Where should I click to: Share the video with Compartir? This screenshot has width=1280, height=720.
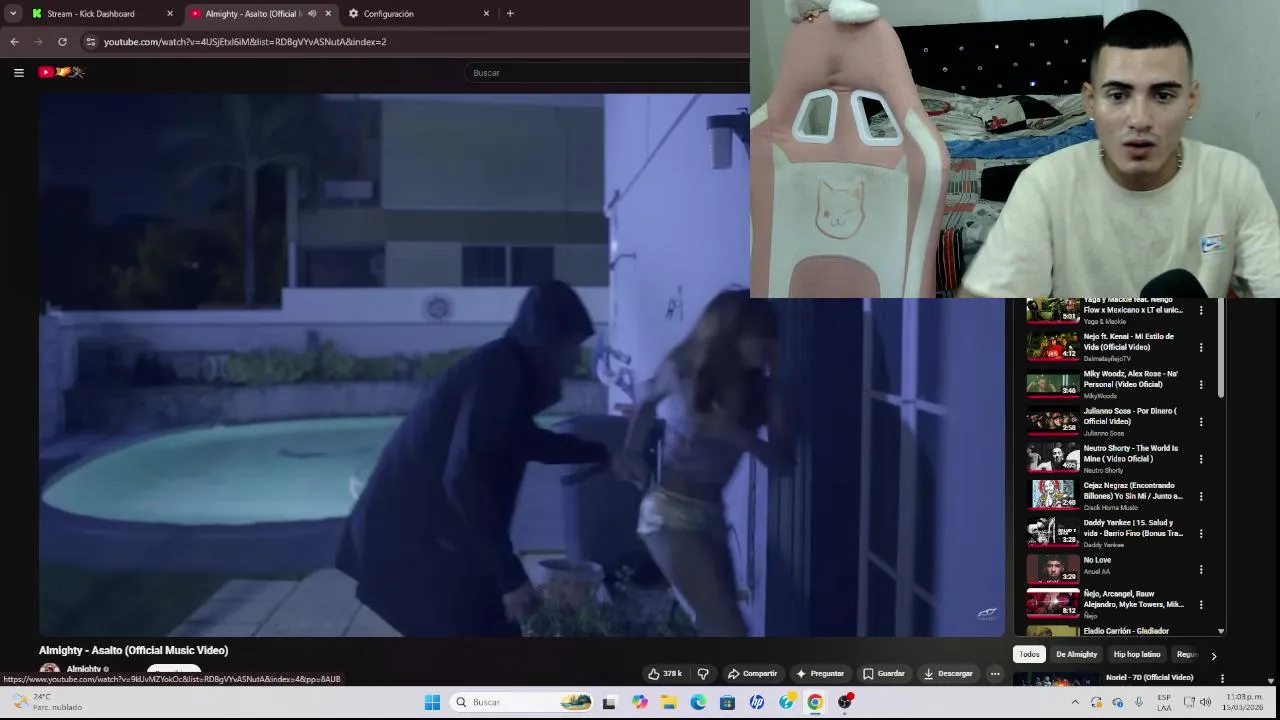pos(752,674)
